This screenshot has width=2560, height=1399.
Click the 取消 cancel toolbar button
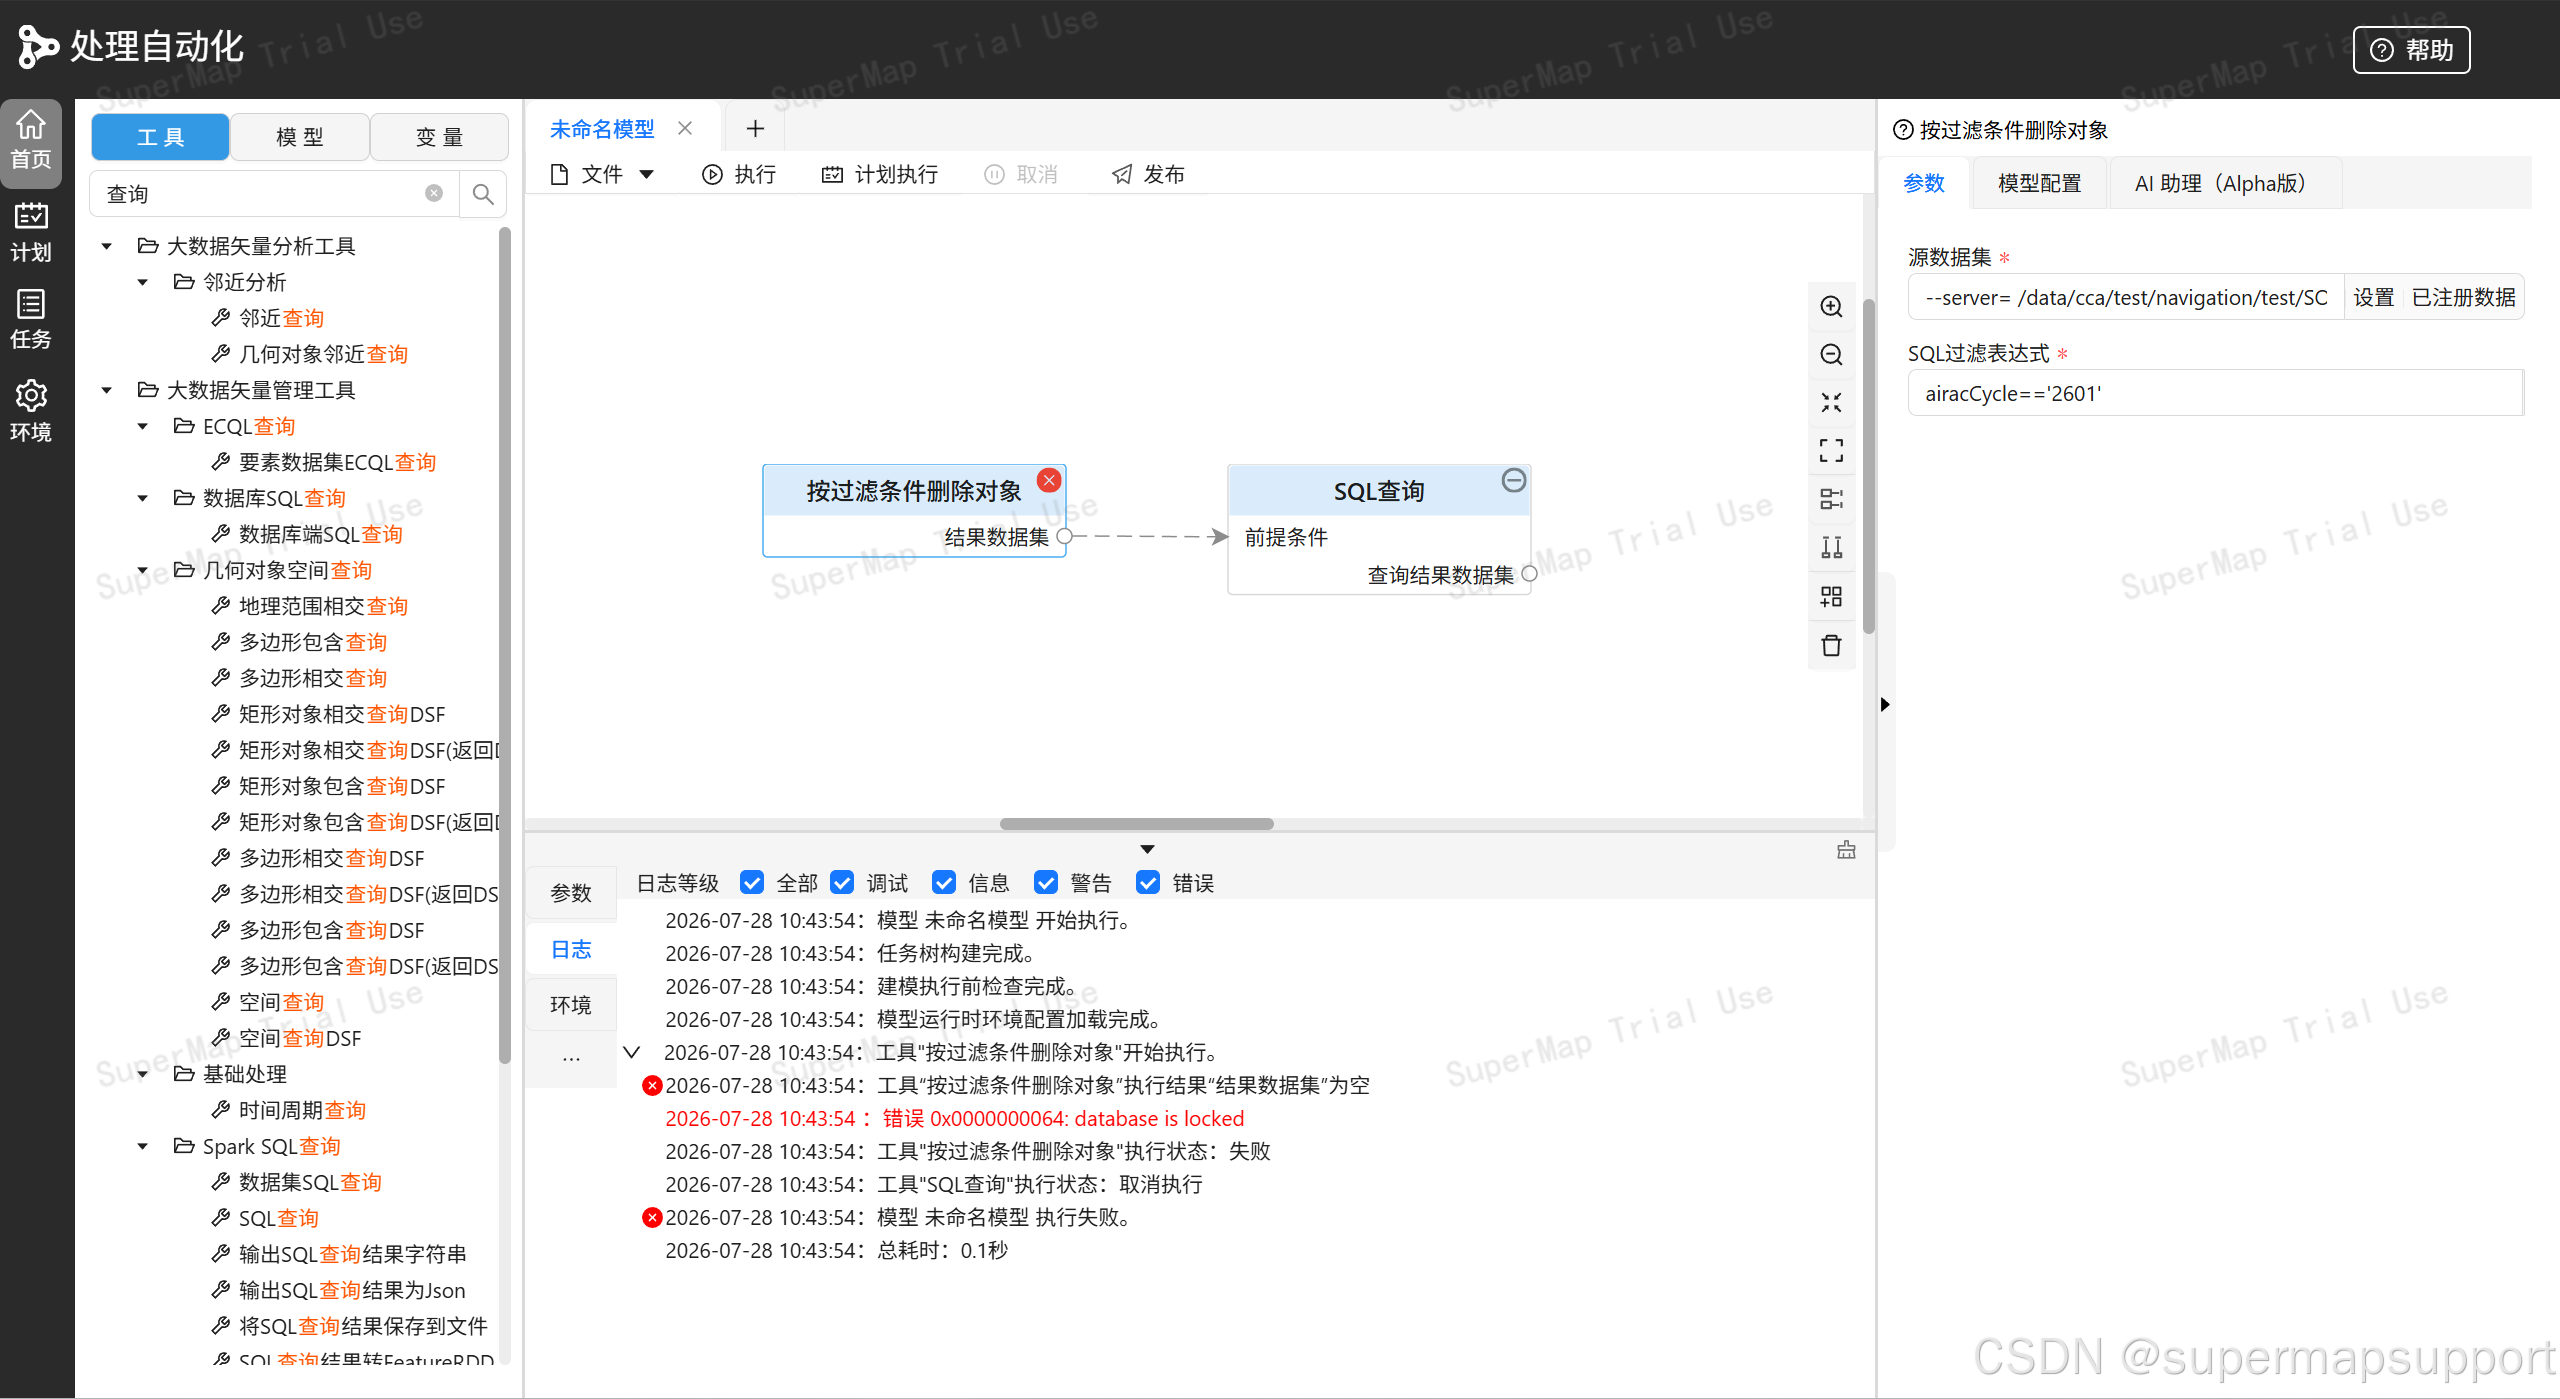coord(1021,175)
